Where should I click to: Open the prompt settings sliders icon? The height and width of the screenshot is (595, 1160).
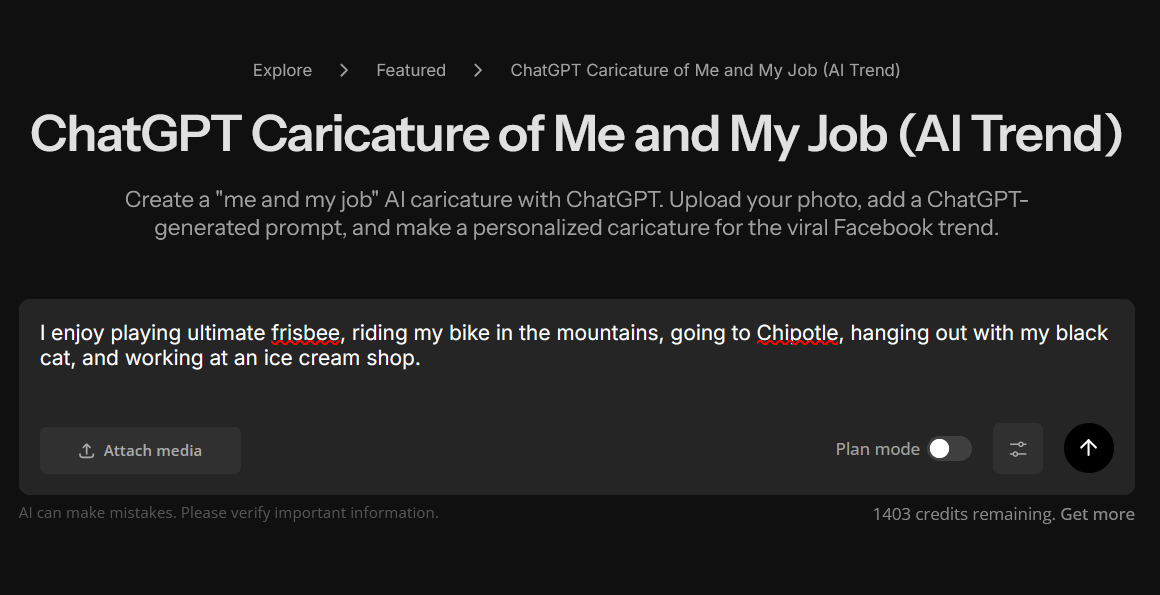[x=1018, y=449]
